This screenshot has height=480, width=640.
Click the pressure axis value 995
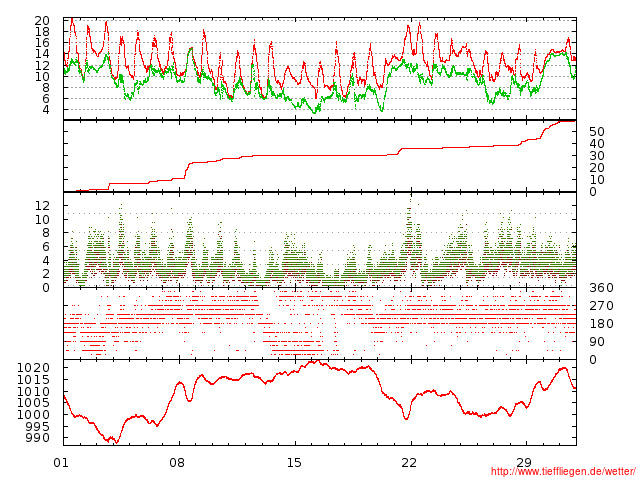[38, 427]
